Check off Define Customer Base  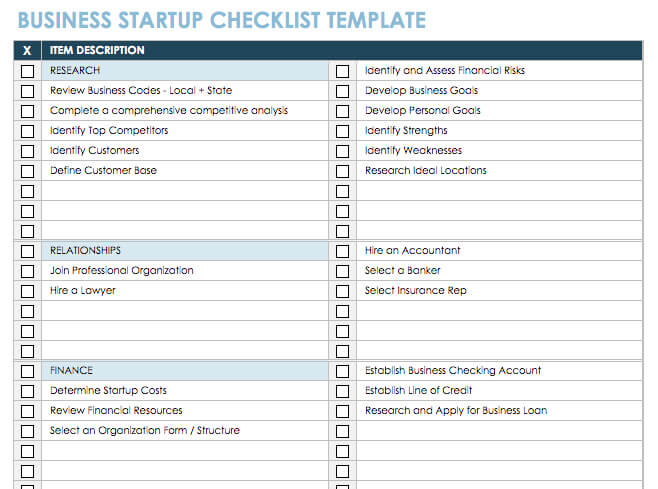pyautogui.click(x=27, y=171)
